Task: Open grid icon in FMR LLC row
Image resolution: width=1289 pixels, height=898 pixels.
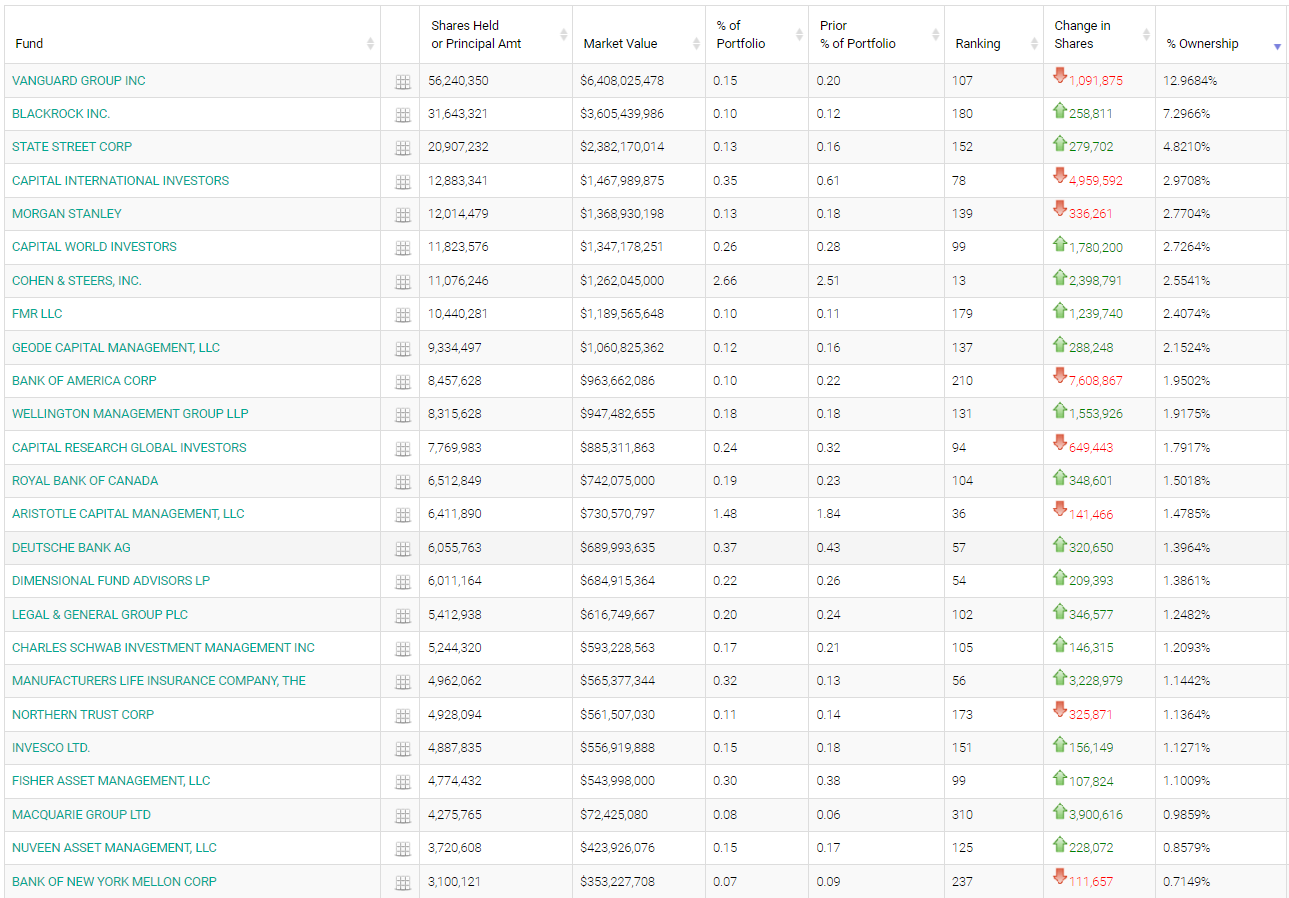Action: pos(403,315)
